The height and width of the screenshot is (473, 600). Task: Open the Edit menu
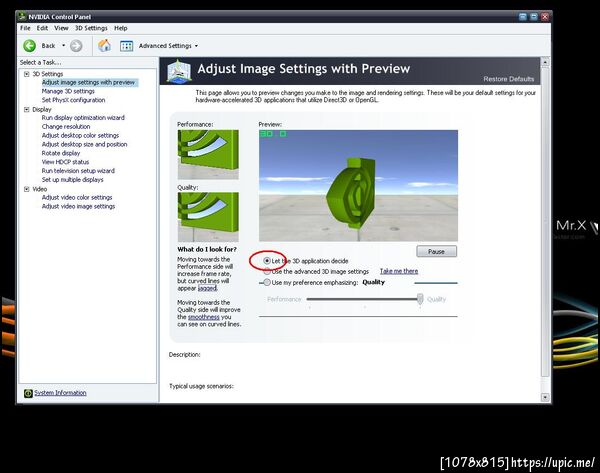pyautogui.click(x=42, y=28)
